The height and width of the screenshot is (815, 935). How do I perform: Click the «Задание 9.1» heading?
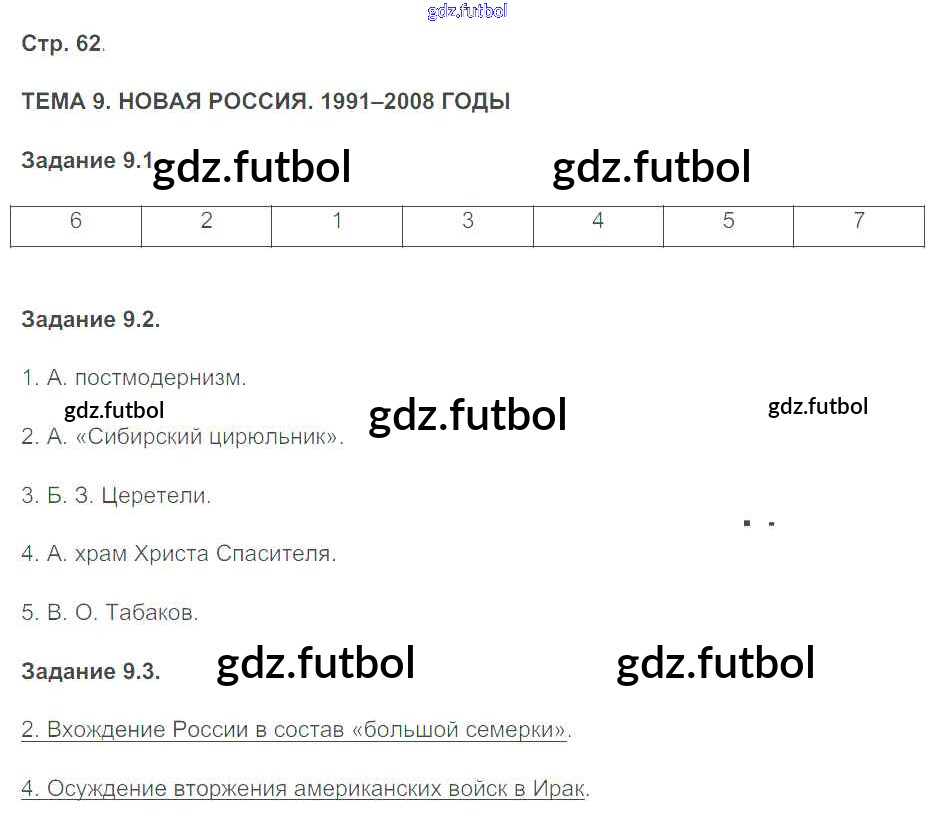[x=85, y=162]
